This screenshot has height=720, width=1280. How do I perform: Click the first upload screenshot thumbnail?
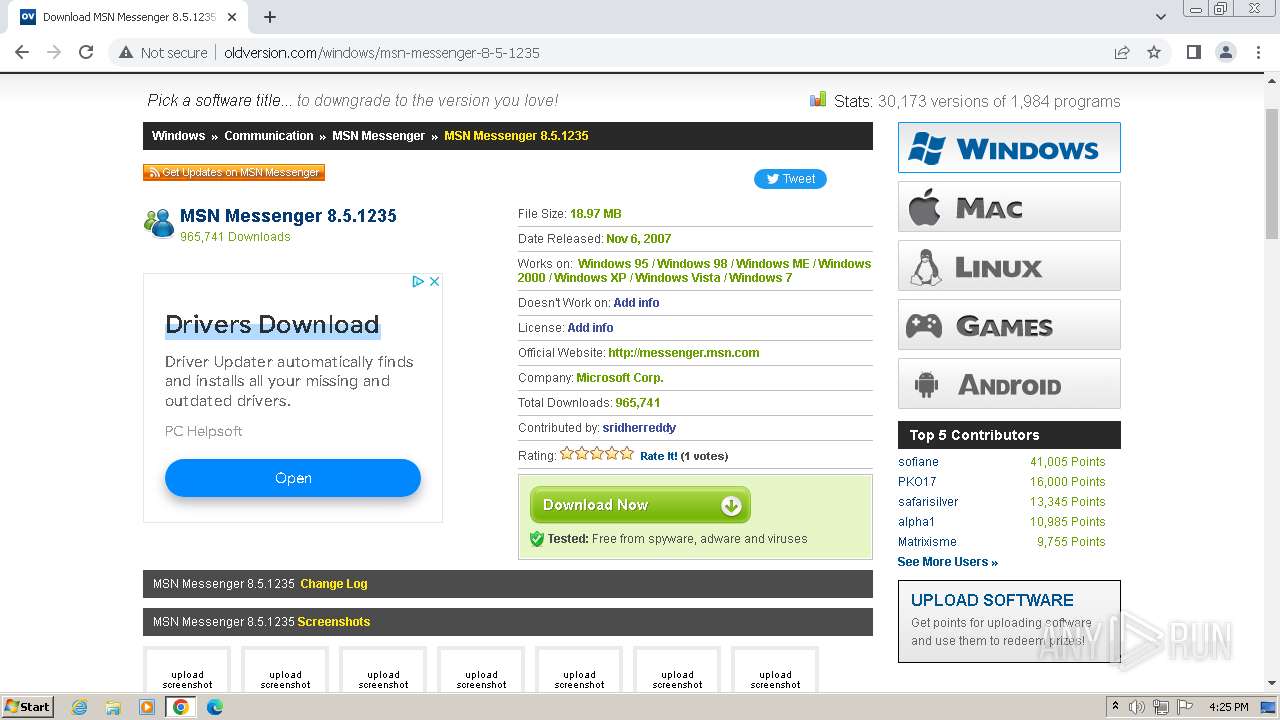pos(187,670)
